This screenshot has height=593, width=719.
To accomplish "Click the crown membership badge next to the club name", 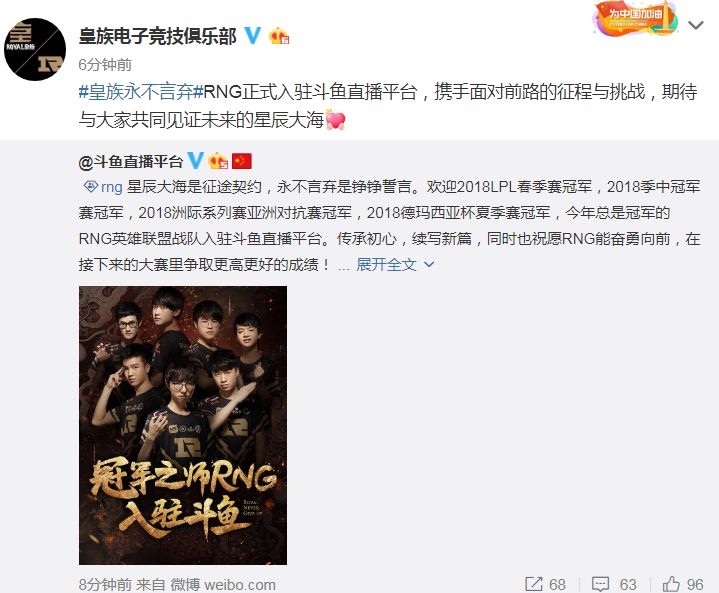I will click(279, 36).
